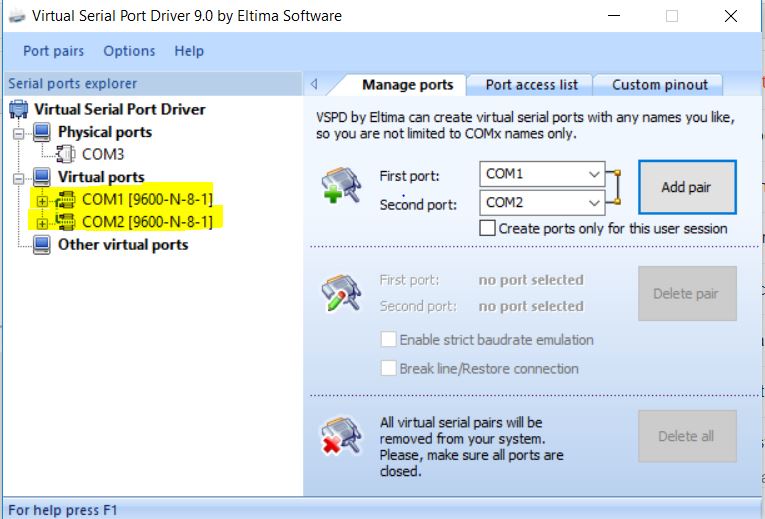Select the Virtual ports label

pyautogui.click(x=101, y=177)
